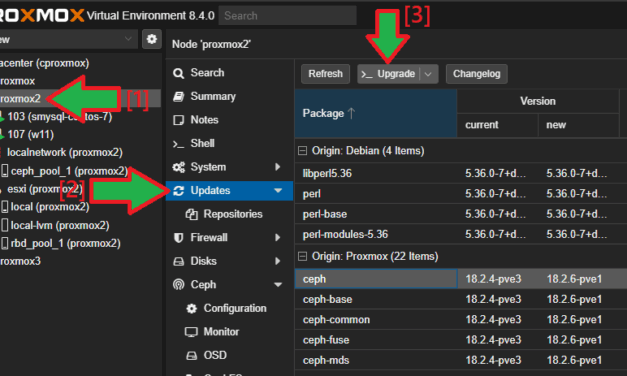Select the perl-modules-5.36 package row
The height and width of the screenshot is (376, 627).
point(461,234)
